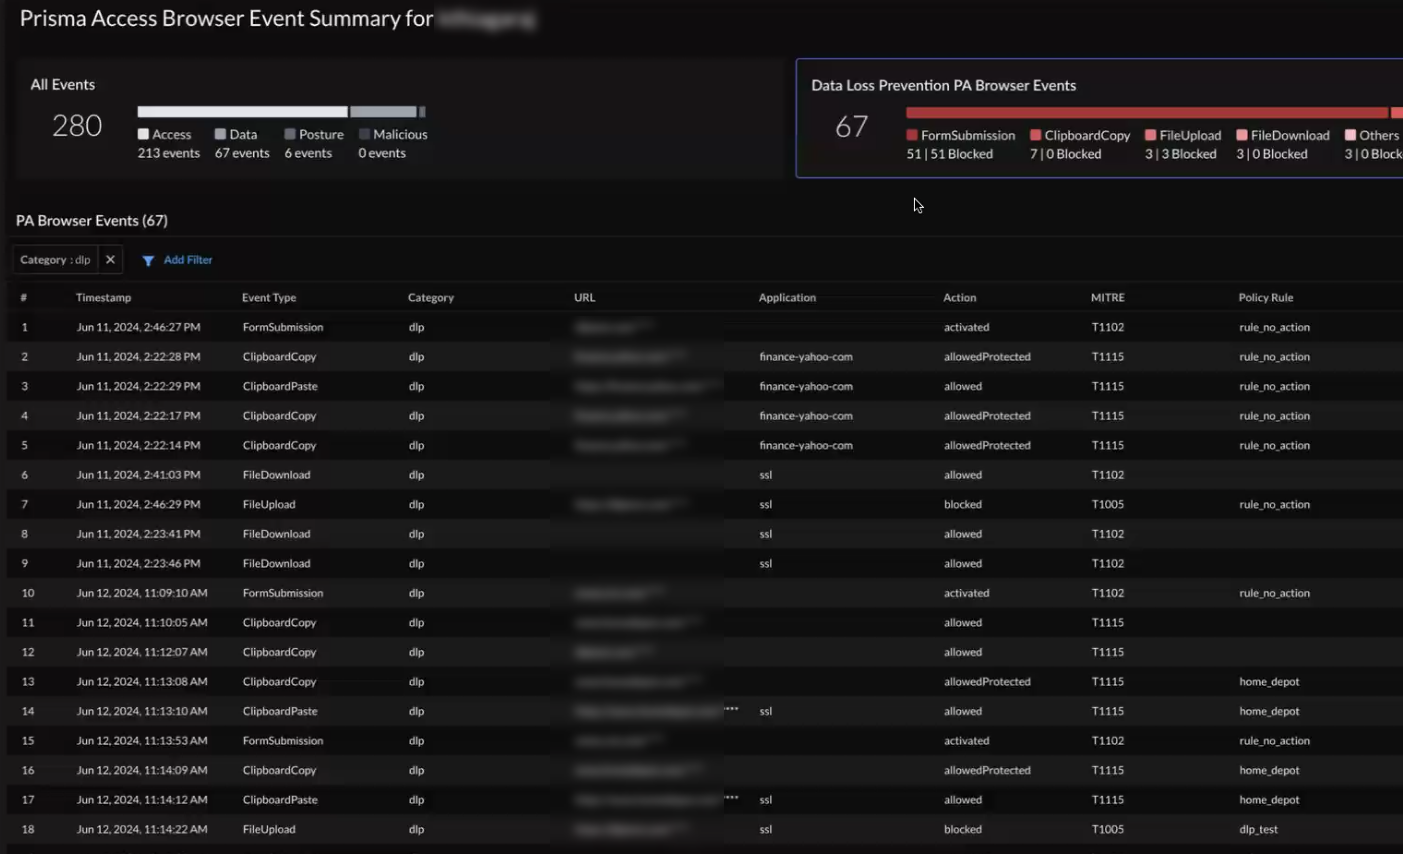Click the Policy Rule column header
Image resolution: width=1403 pixels, height=854 pixels.
1265,298
